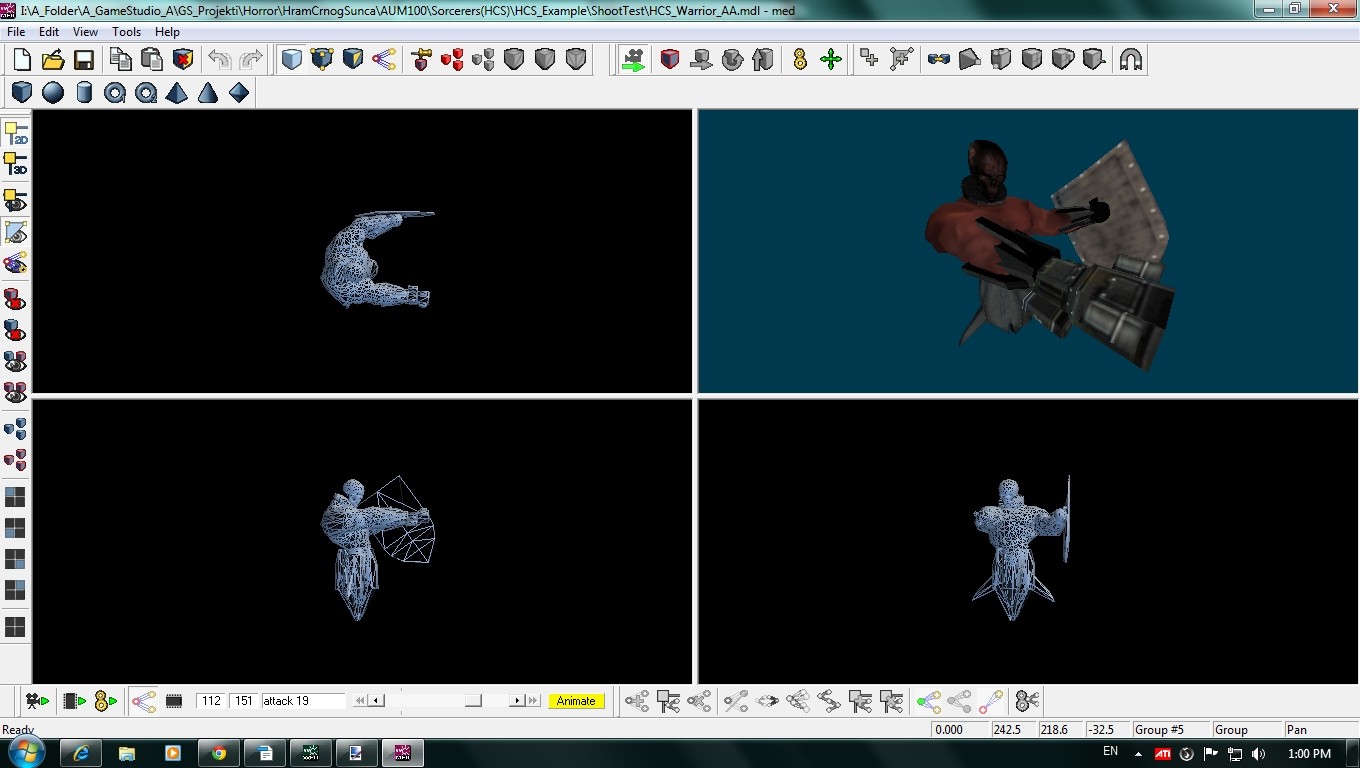1360x768 pixels.
Task: Click the 2D view mode icon
Action: [x=15, y=133]
